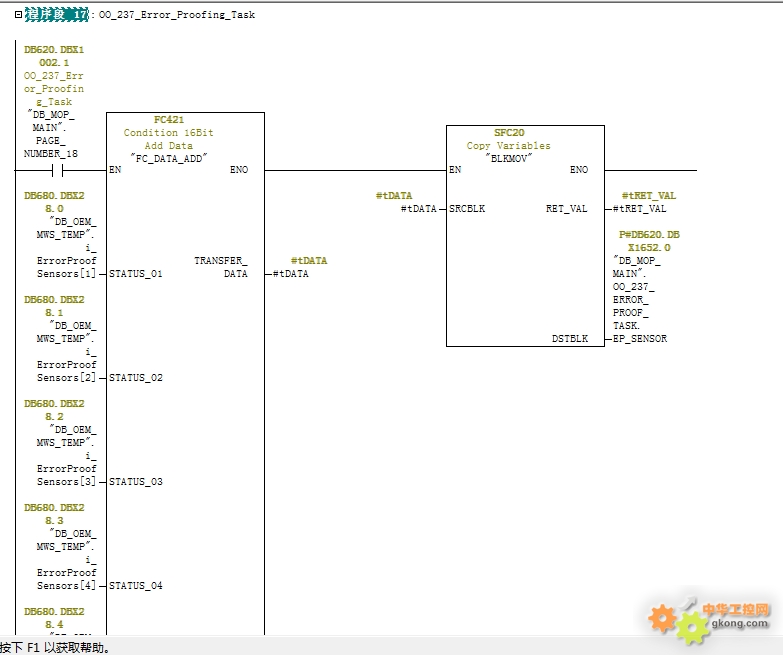Viewport: 783px width, 655px height.
Task: Click address DB680.DBX28.2 label
Action: point(54,410)
